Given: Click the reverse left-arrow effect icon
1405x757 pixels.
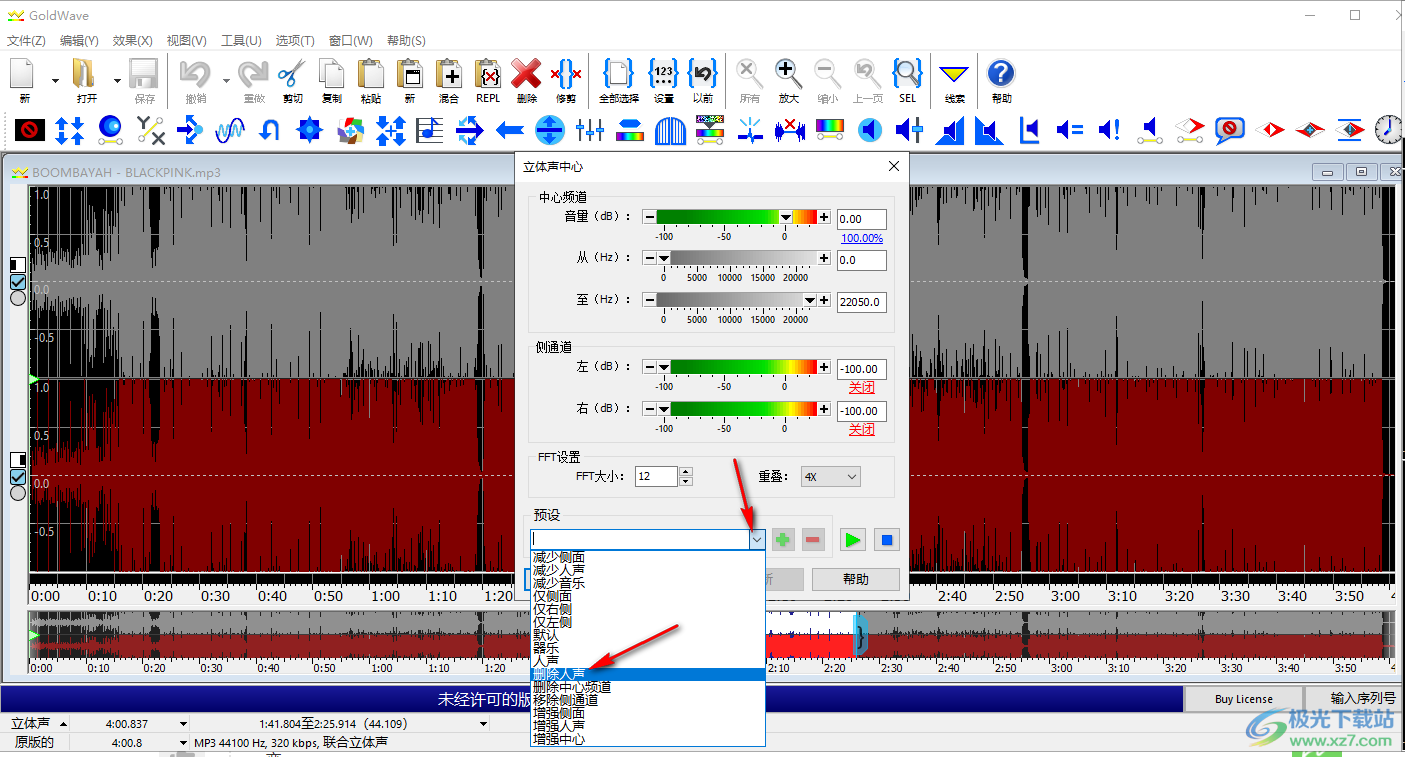Looking at the screenshot, I should 510,130.
